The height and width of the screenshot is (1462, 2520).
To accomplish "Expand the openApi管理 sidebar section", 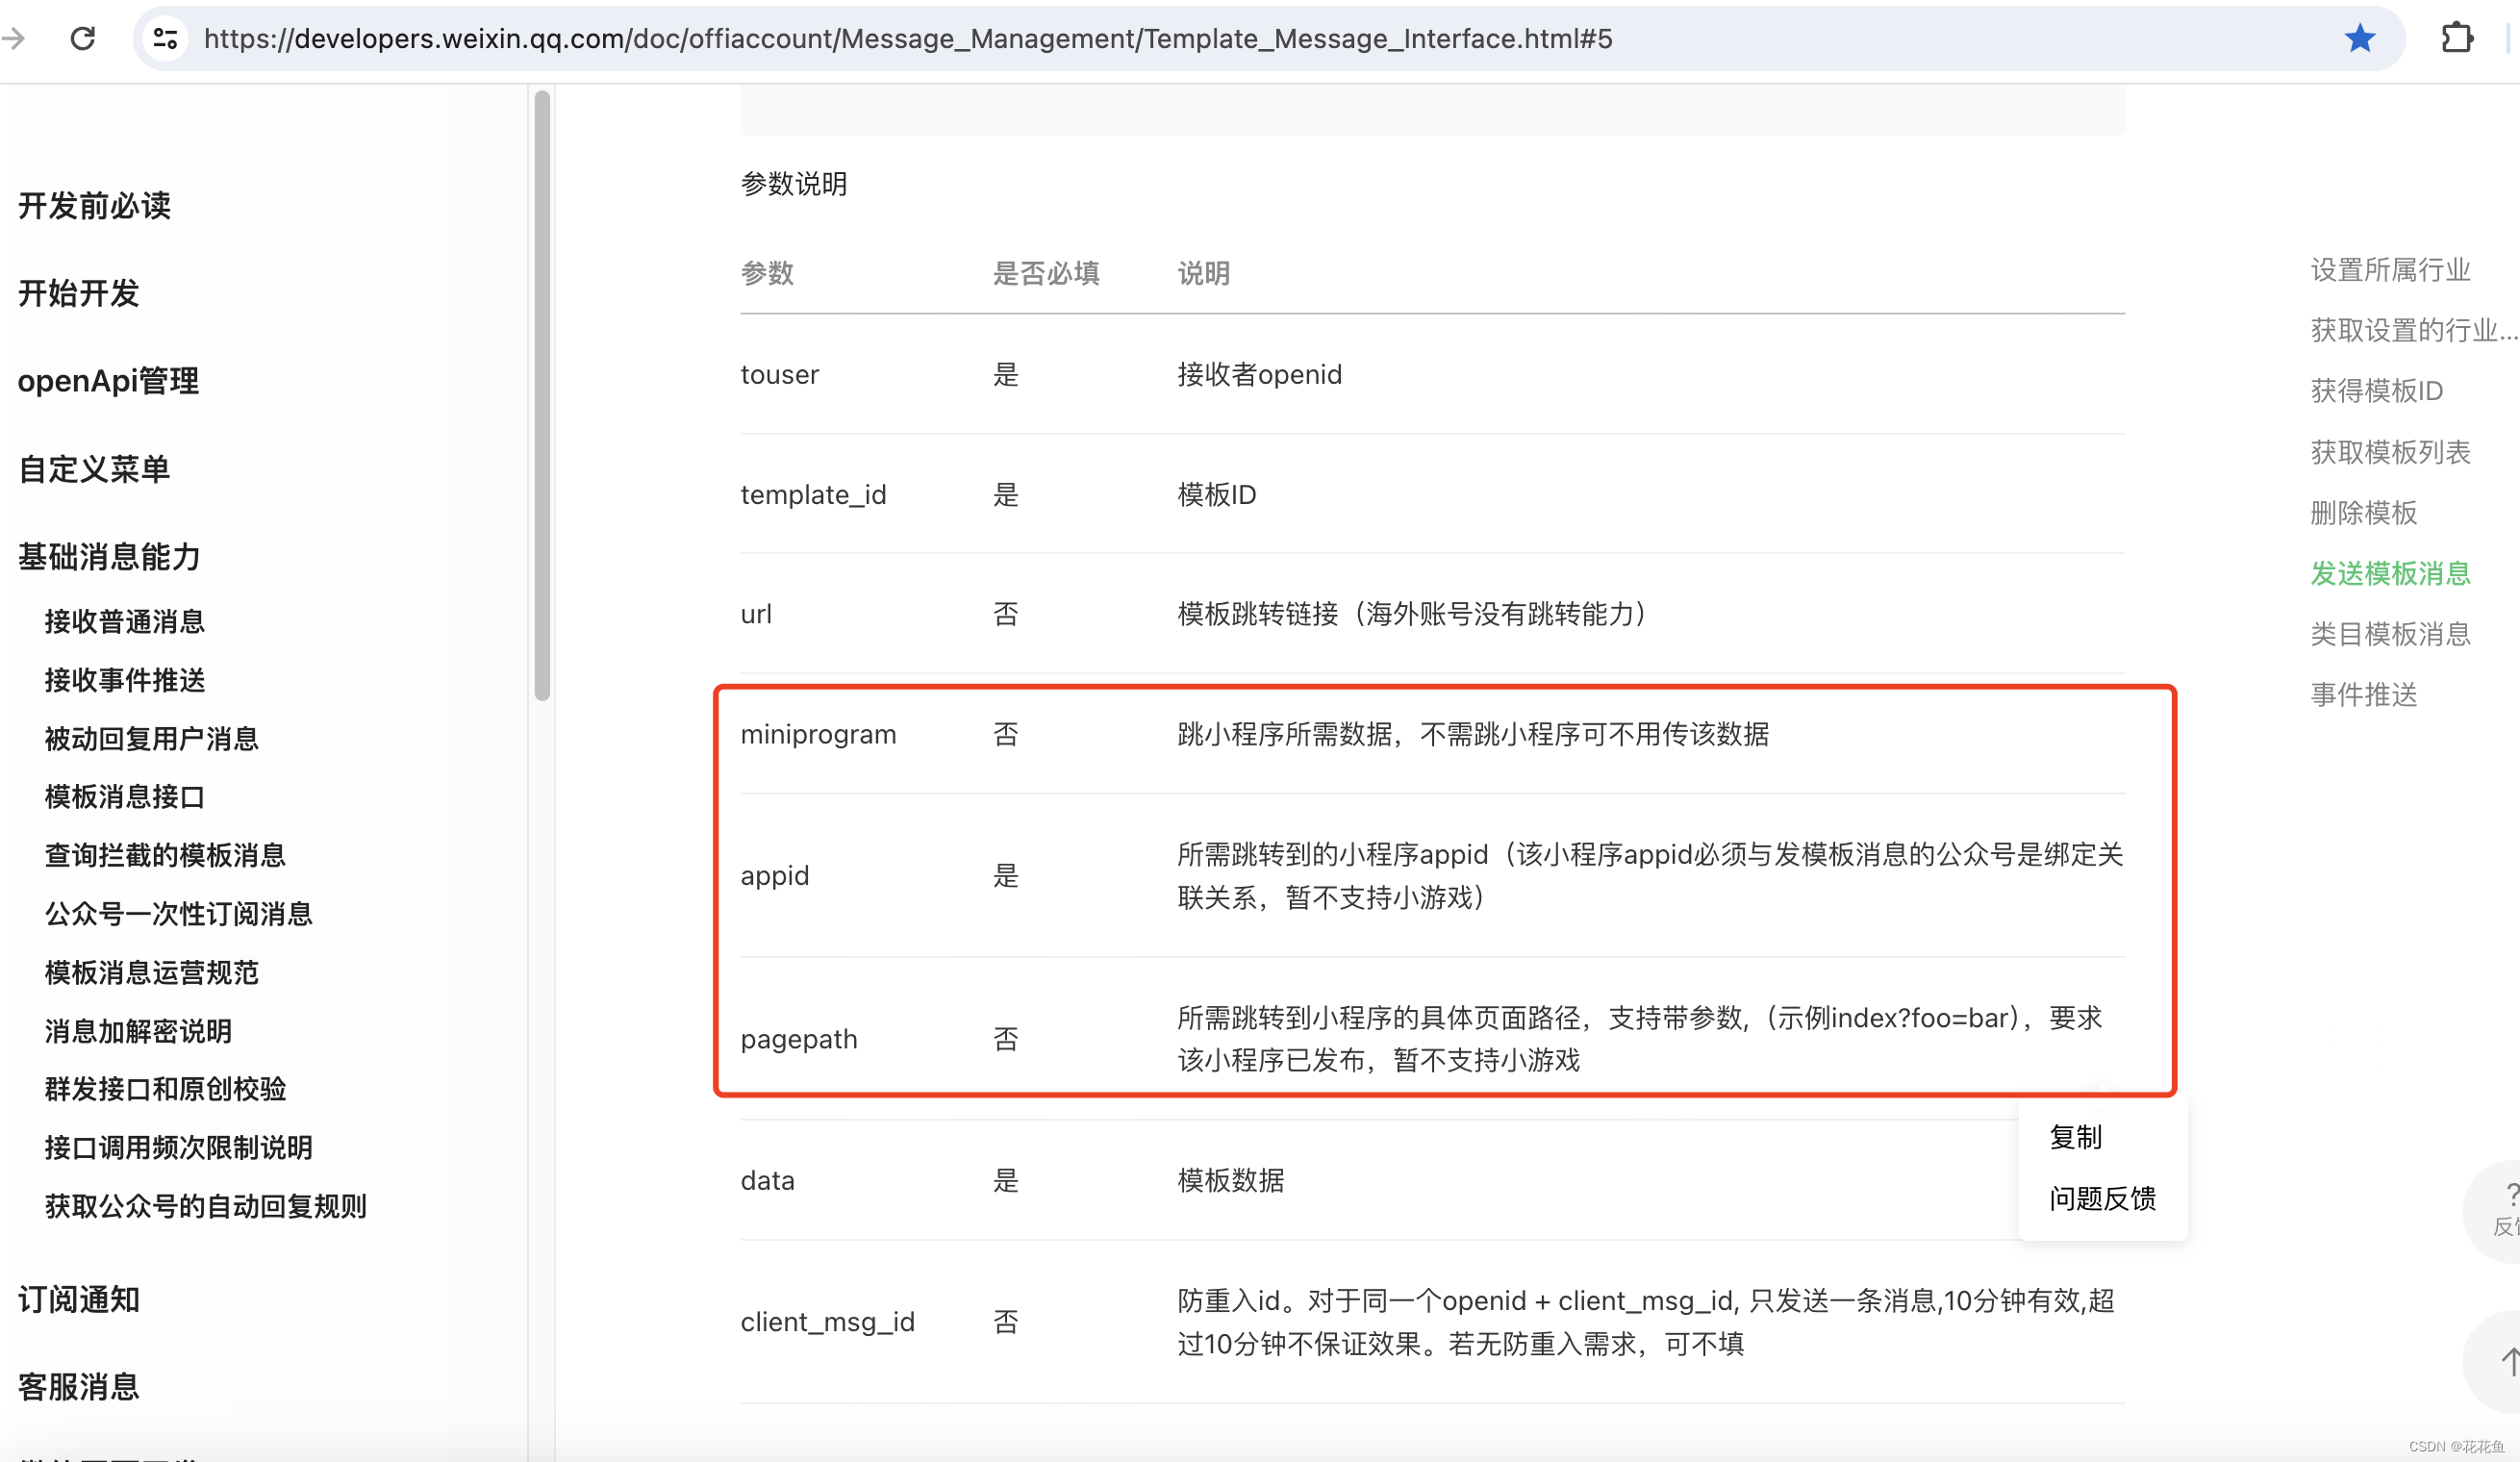I will click(108, 381).
